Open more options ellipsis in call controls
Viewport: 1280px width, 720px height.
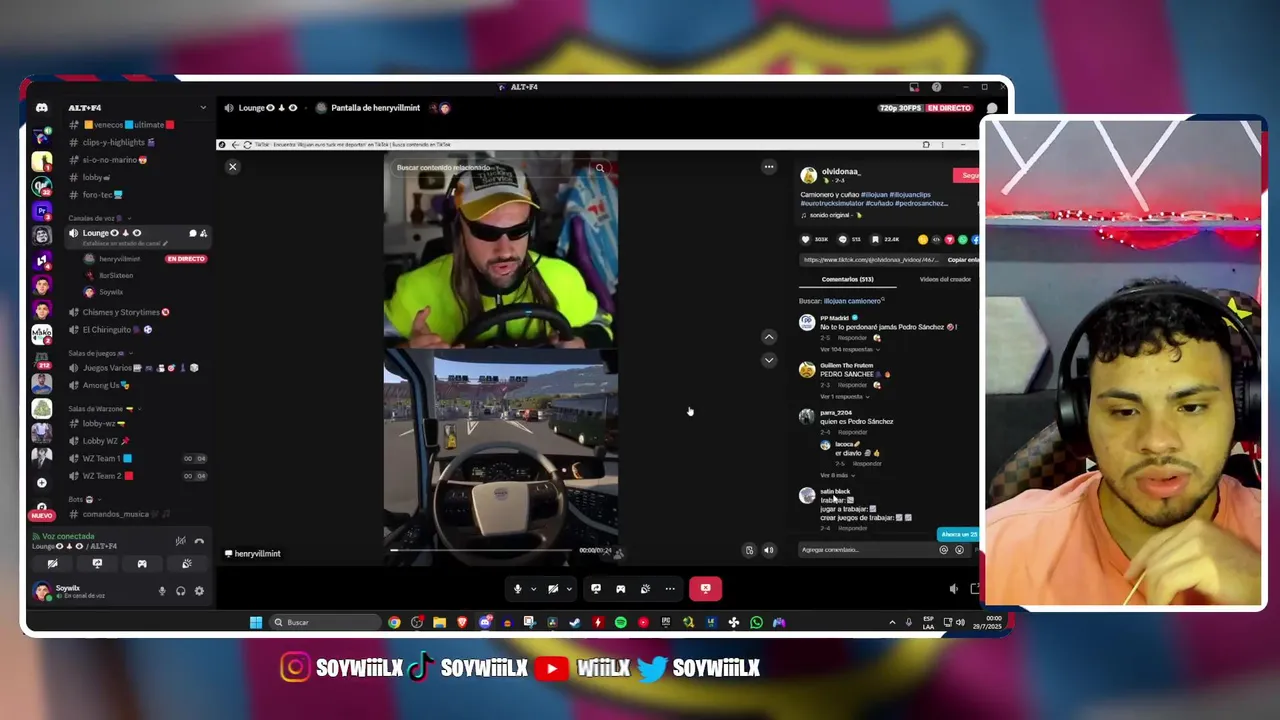click(670, 589)
